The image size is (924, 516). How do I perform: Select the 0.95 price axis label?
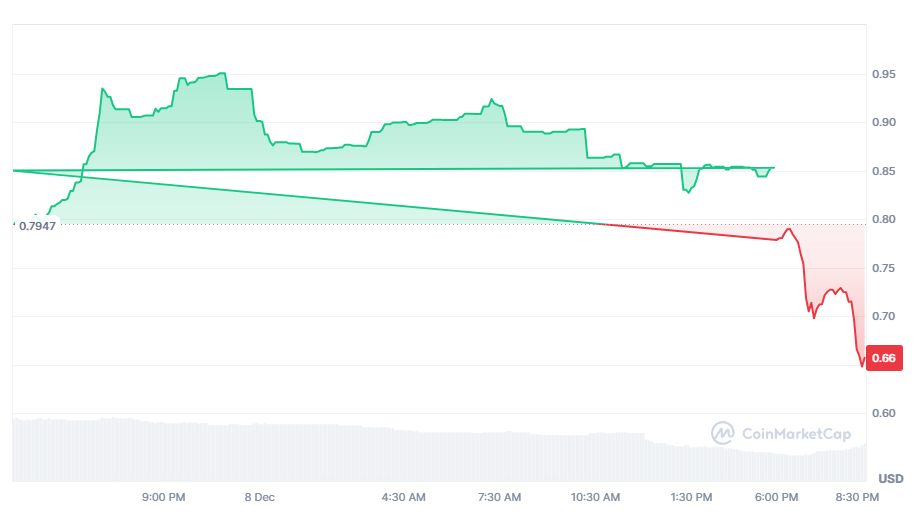point(883,74)
